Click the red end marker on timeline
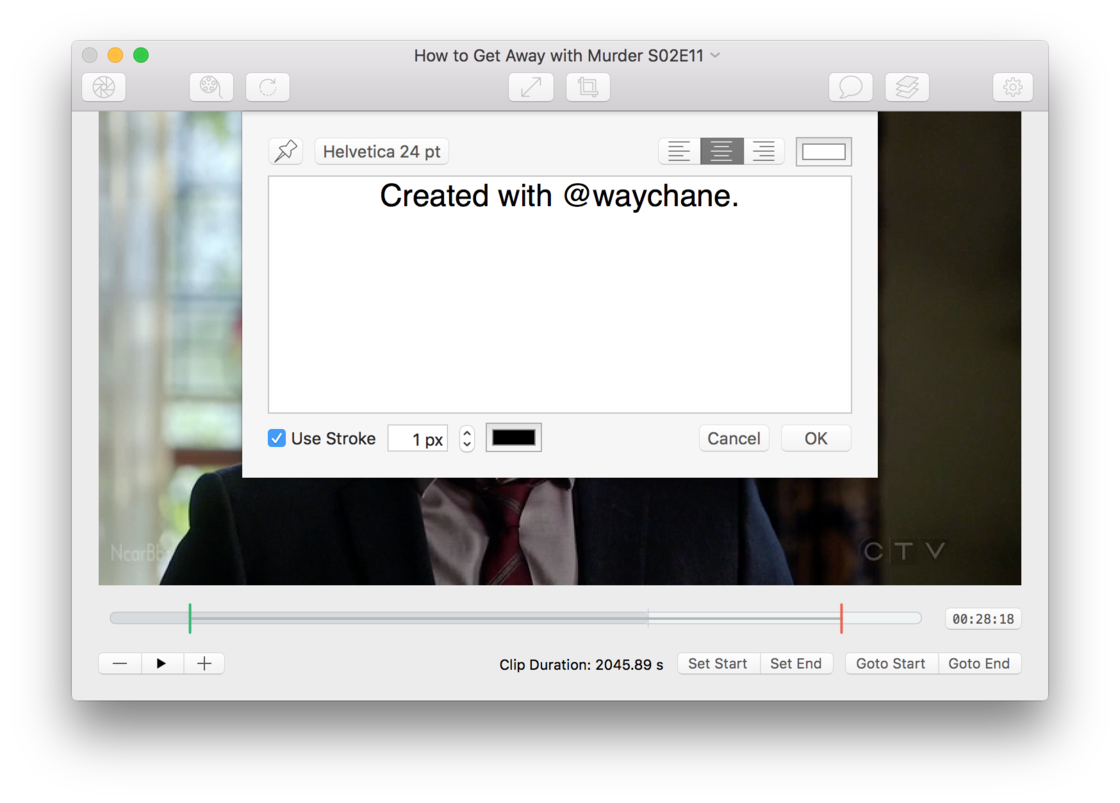Screen dimensions: 1120x803 tap(841, 618)
